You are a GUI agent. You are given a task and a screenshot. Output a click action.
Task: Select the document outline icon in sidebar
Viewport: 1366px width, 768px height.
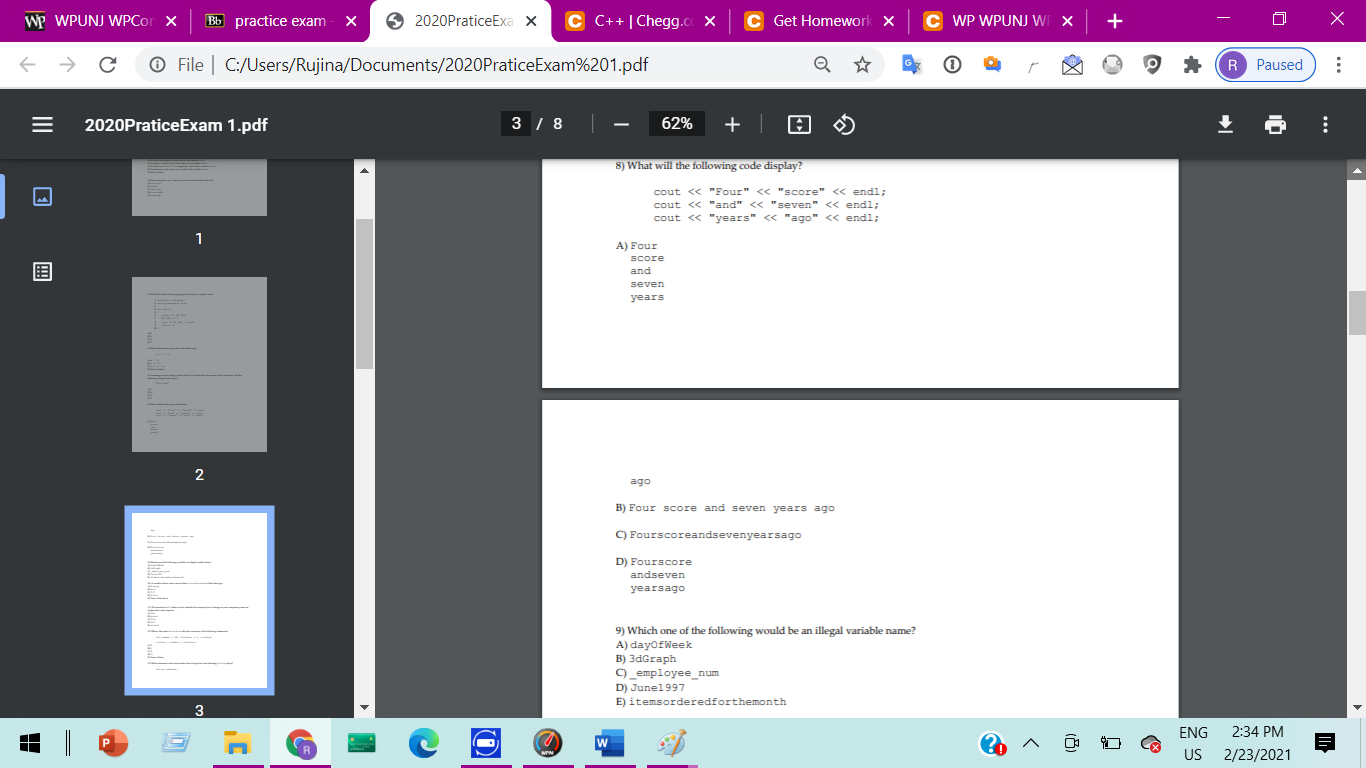pos(41,271)
